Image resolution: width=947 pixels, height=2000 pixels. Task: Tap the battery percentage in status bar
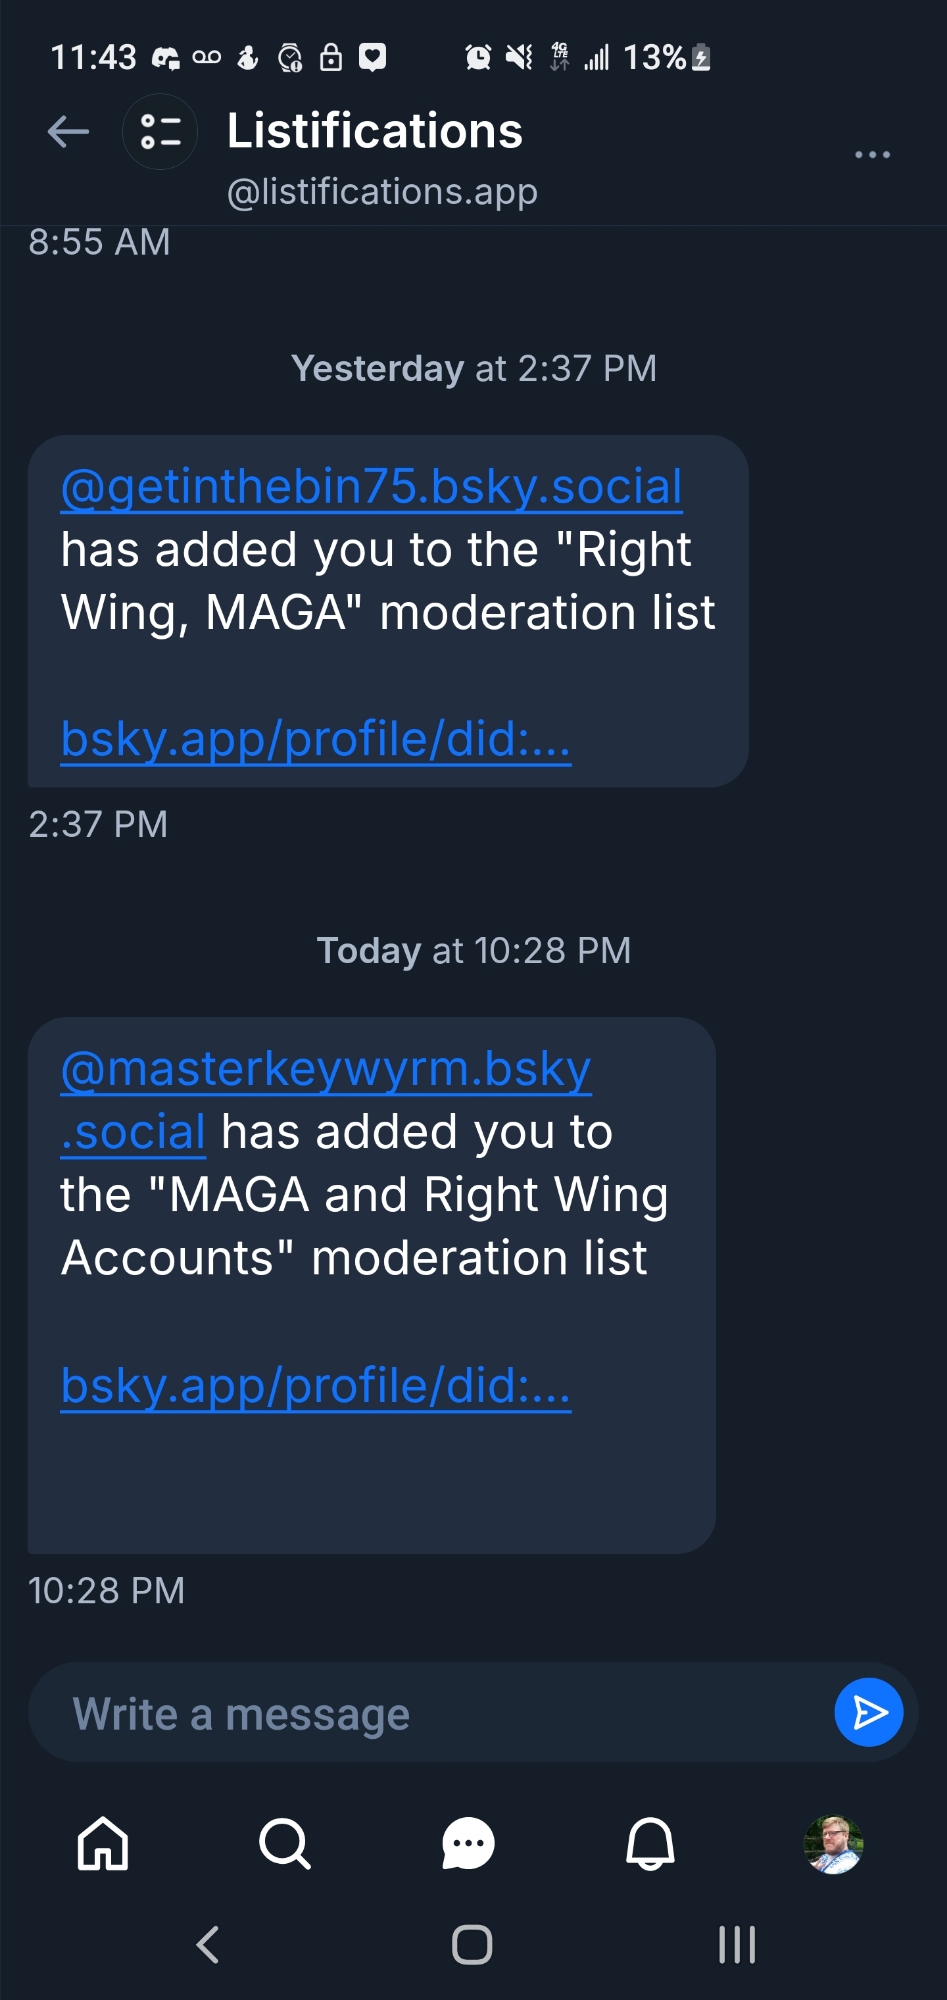point(655,58)
